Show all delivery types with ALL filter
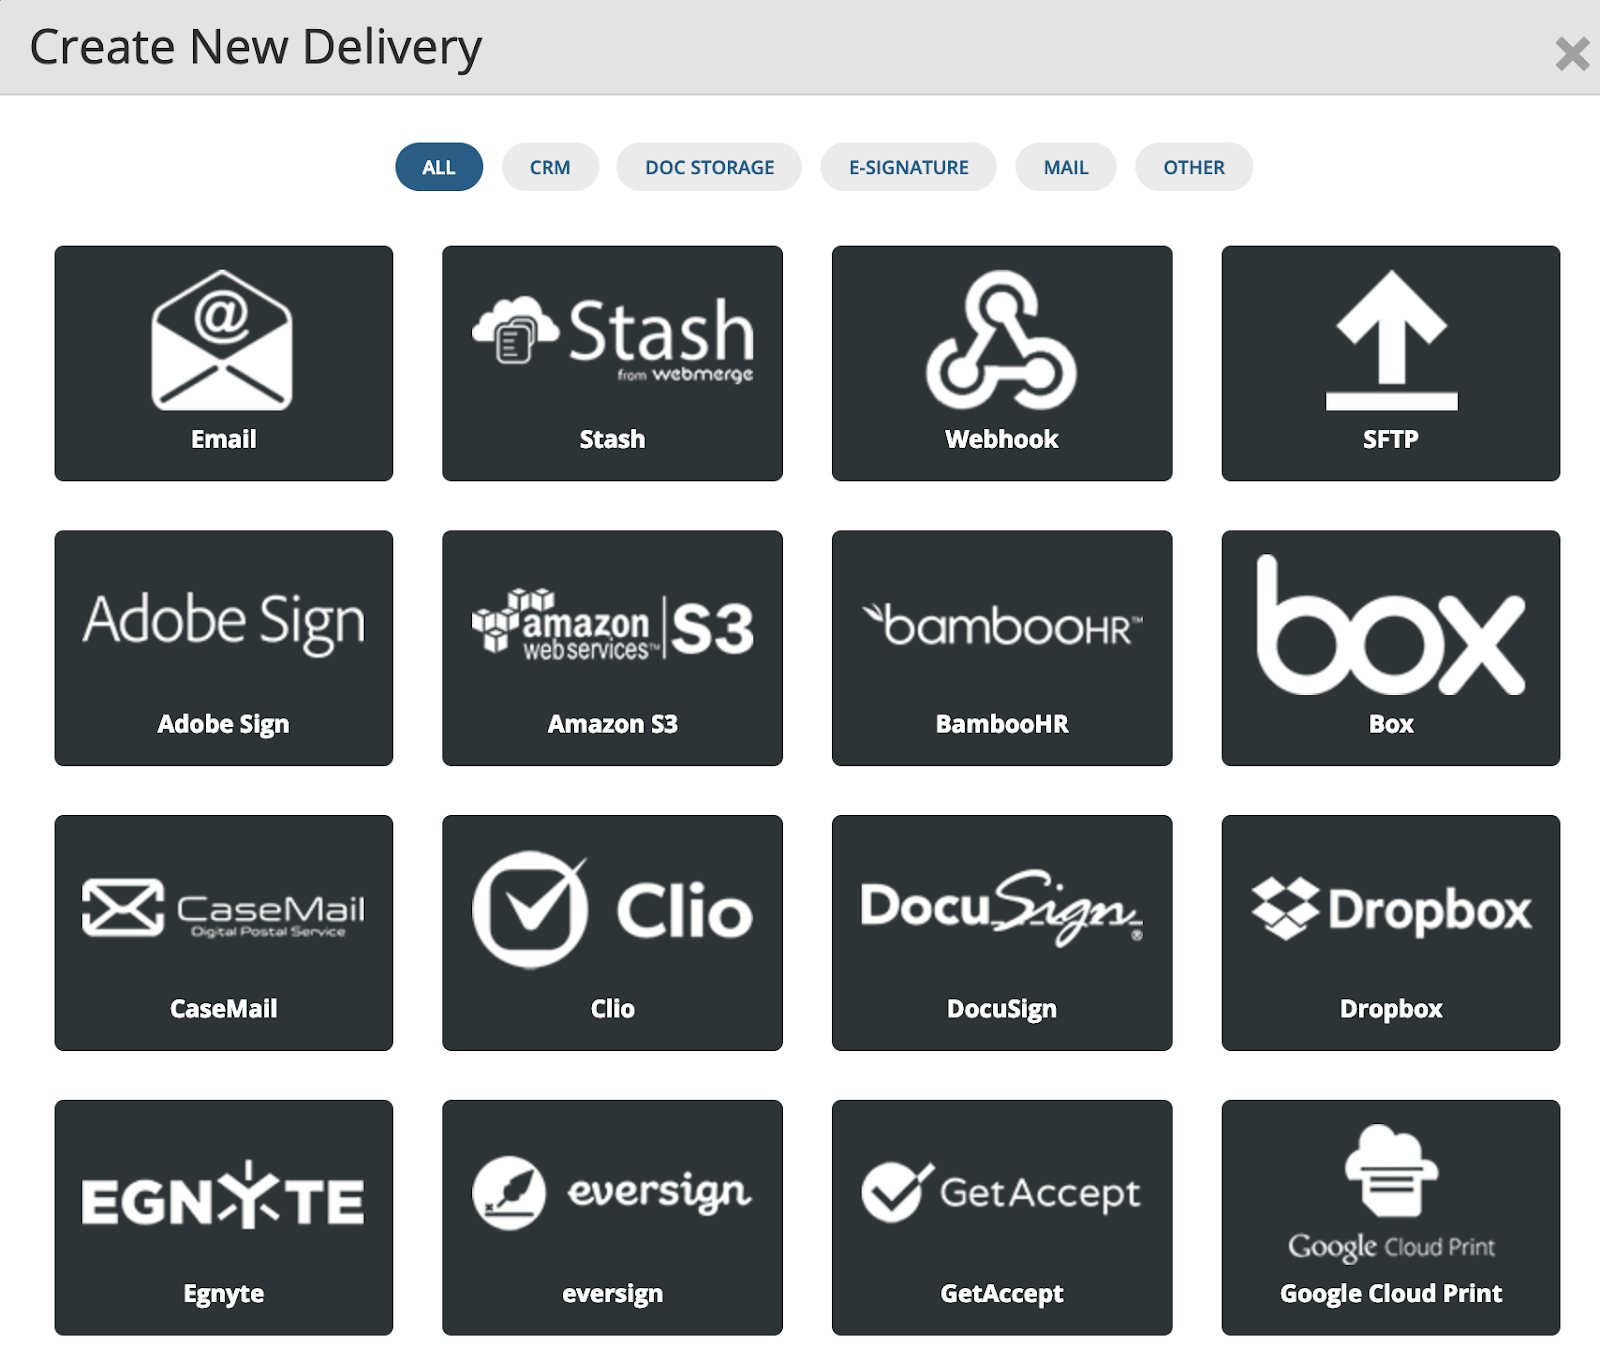The image size is (1600, 1362). [439, 167]
